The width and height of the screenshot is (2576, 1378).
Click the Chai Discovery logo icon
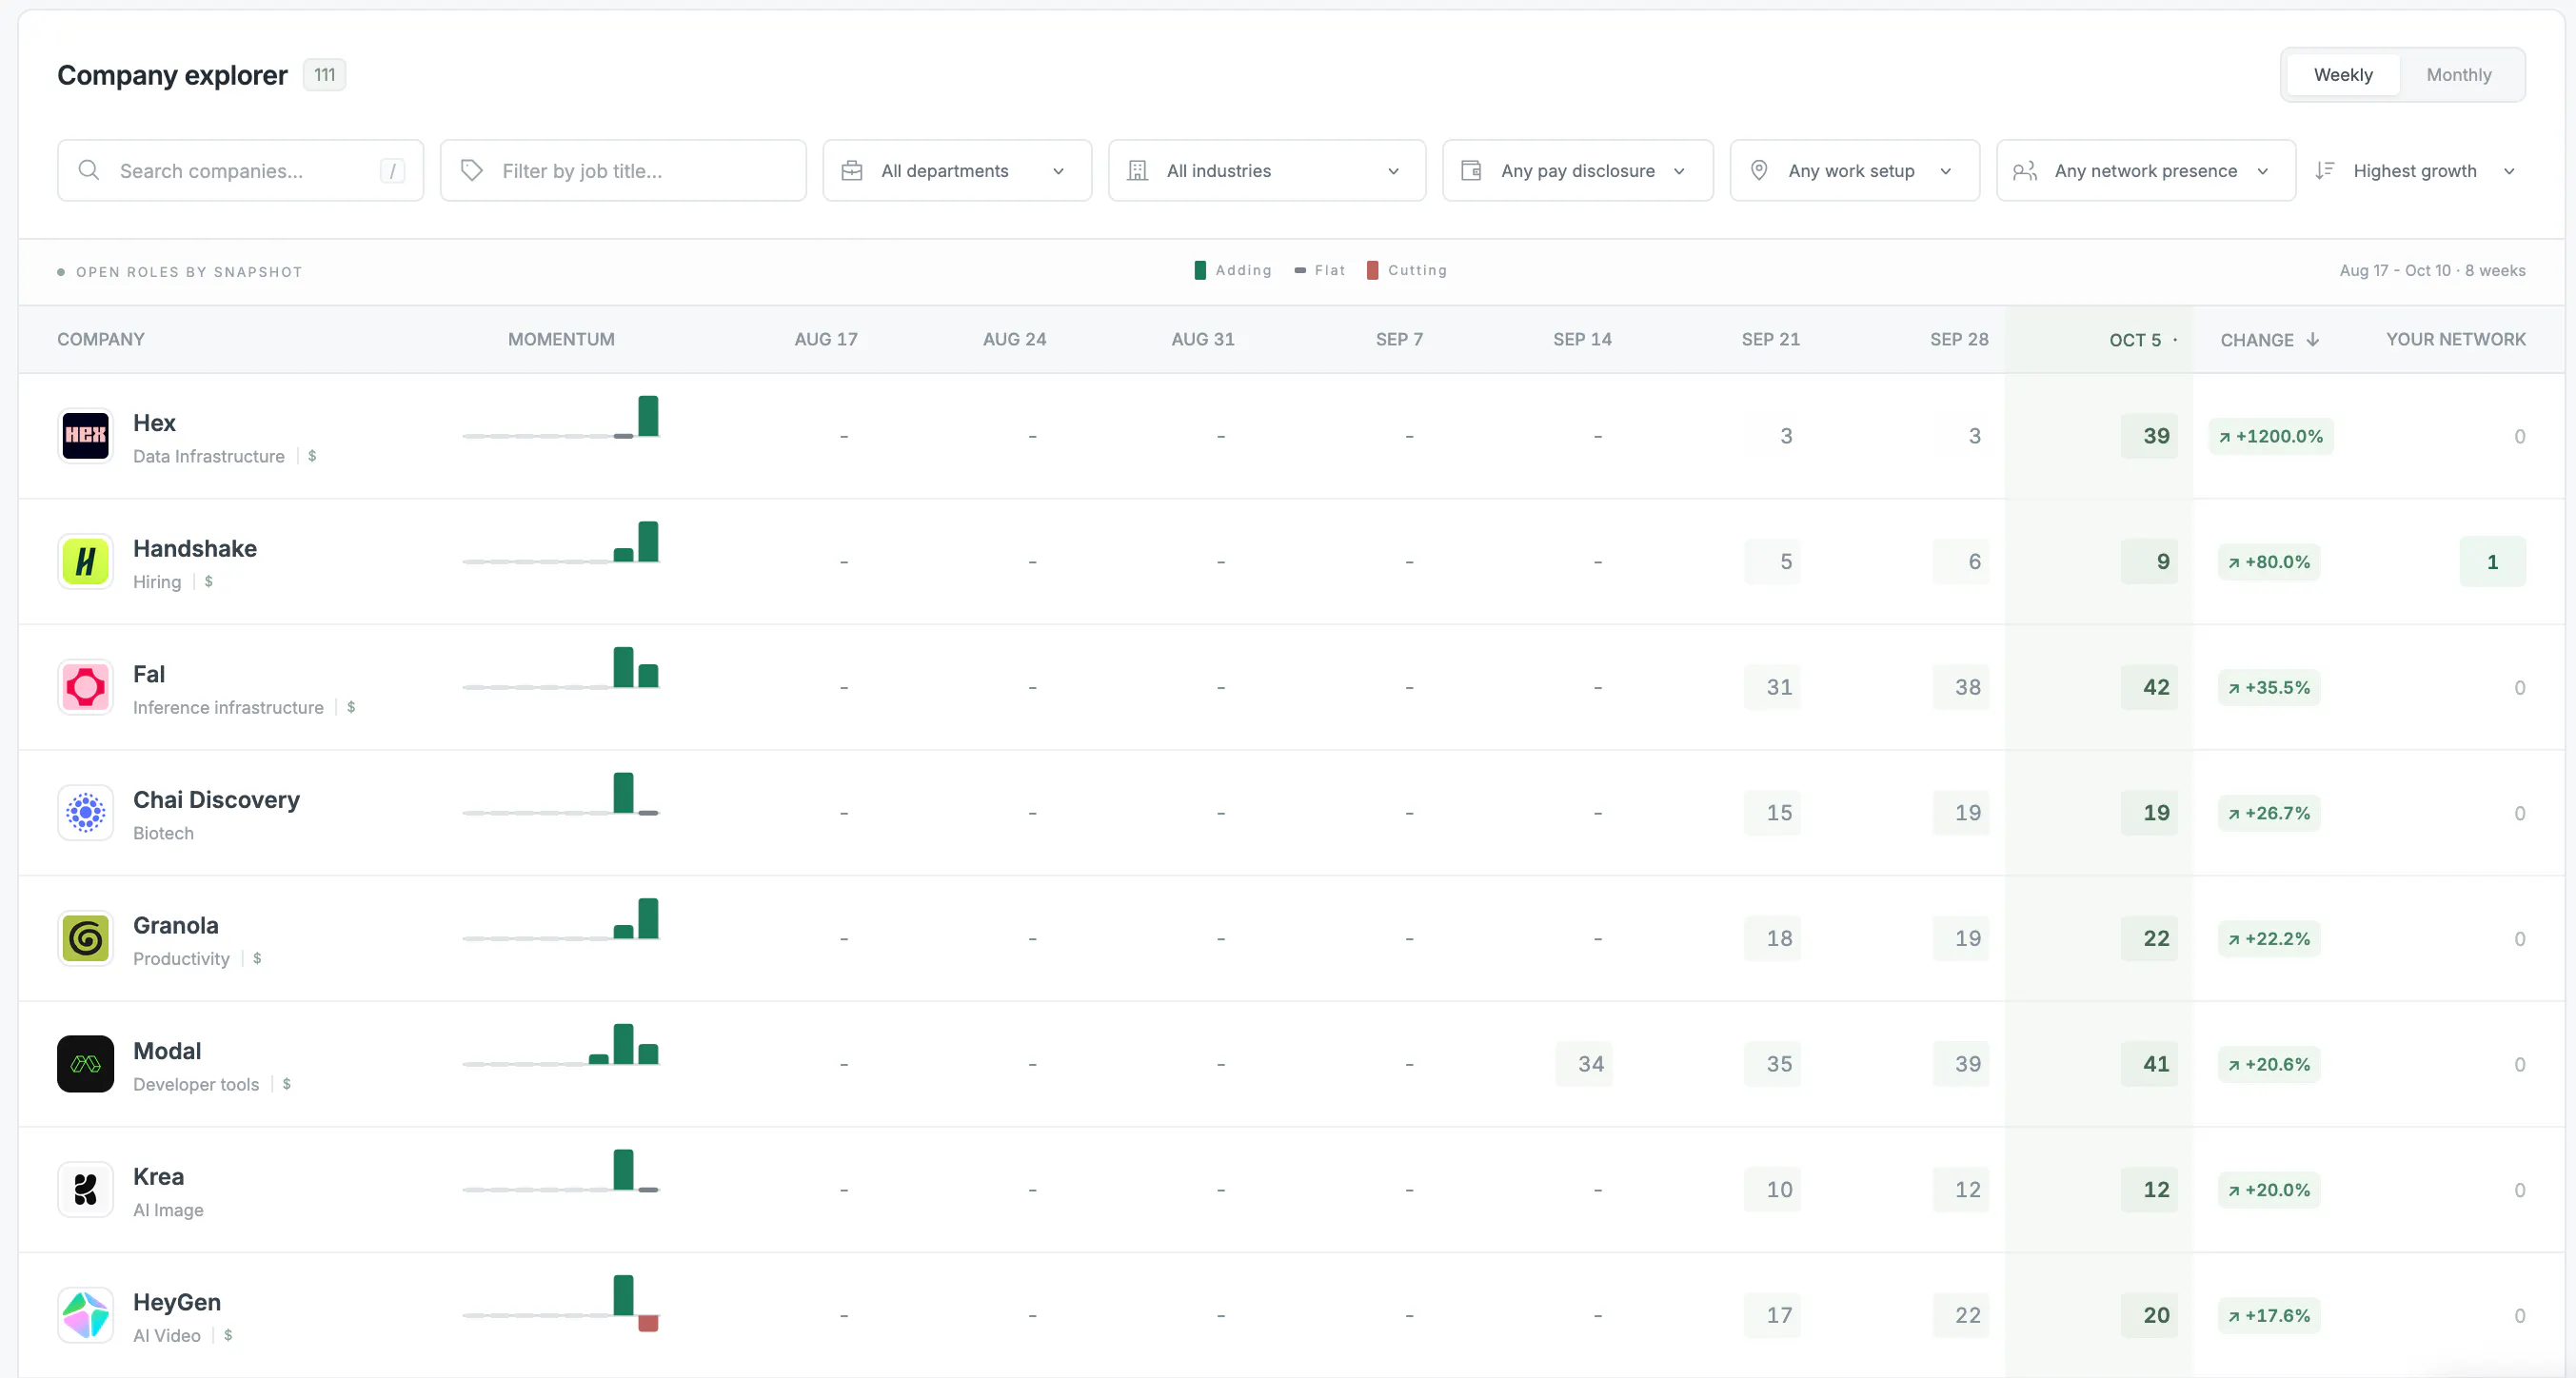coord(85,813)
